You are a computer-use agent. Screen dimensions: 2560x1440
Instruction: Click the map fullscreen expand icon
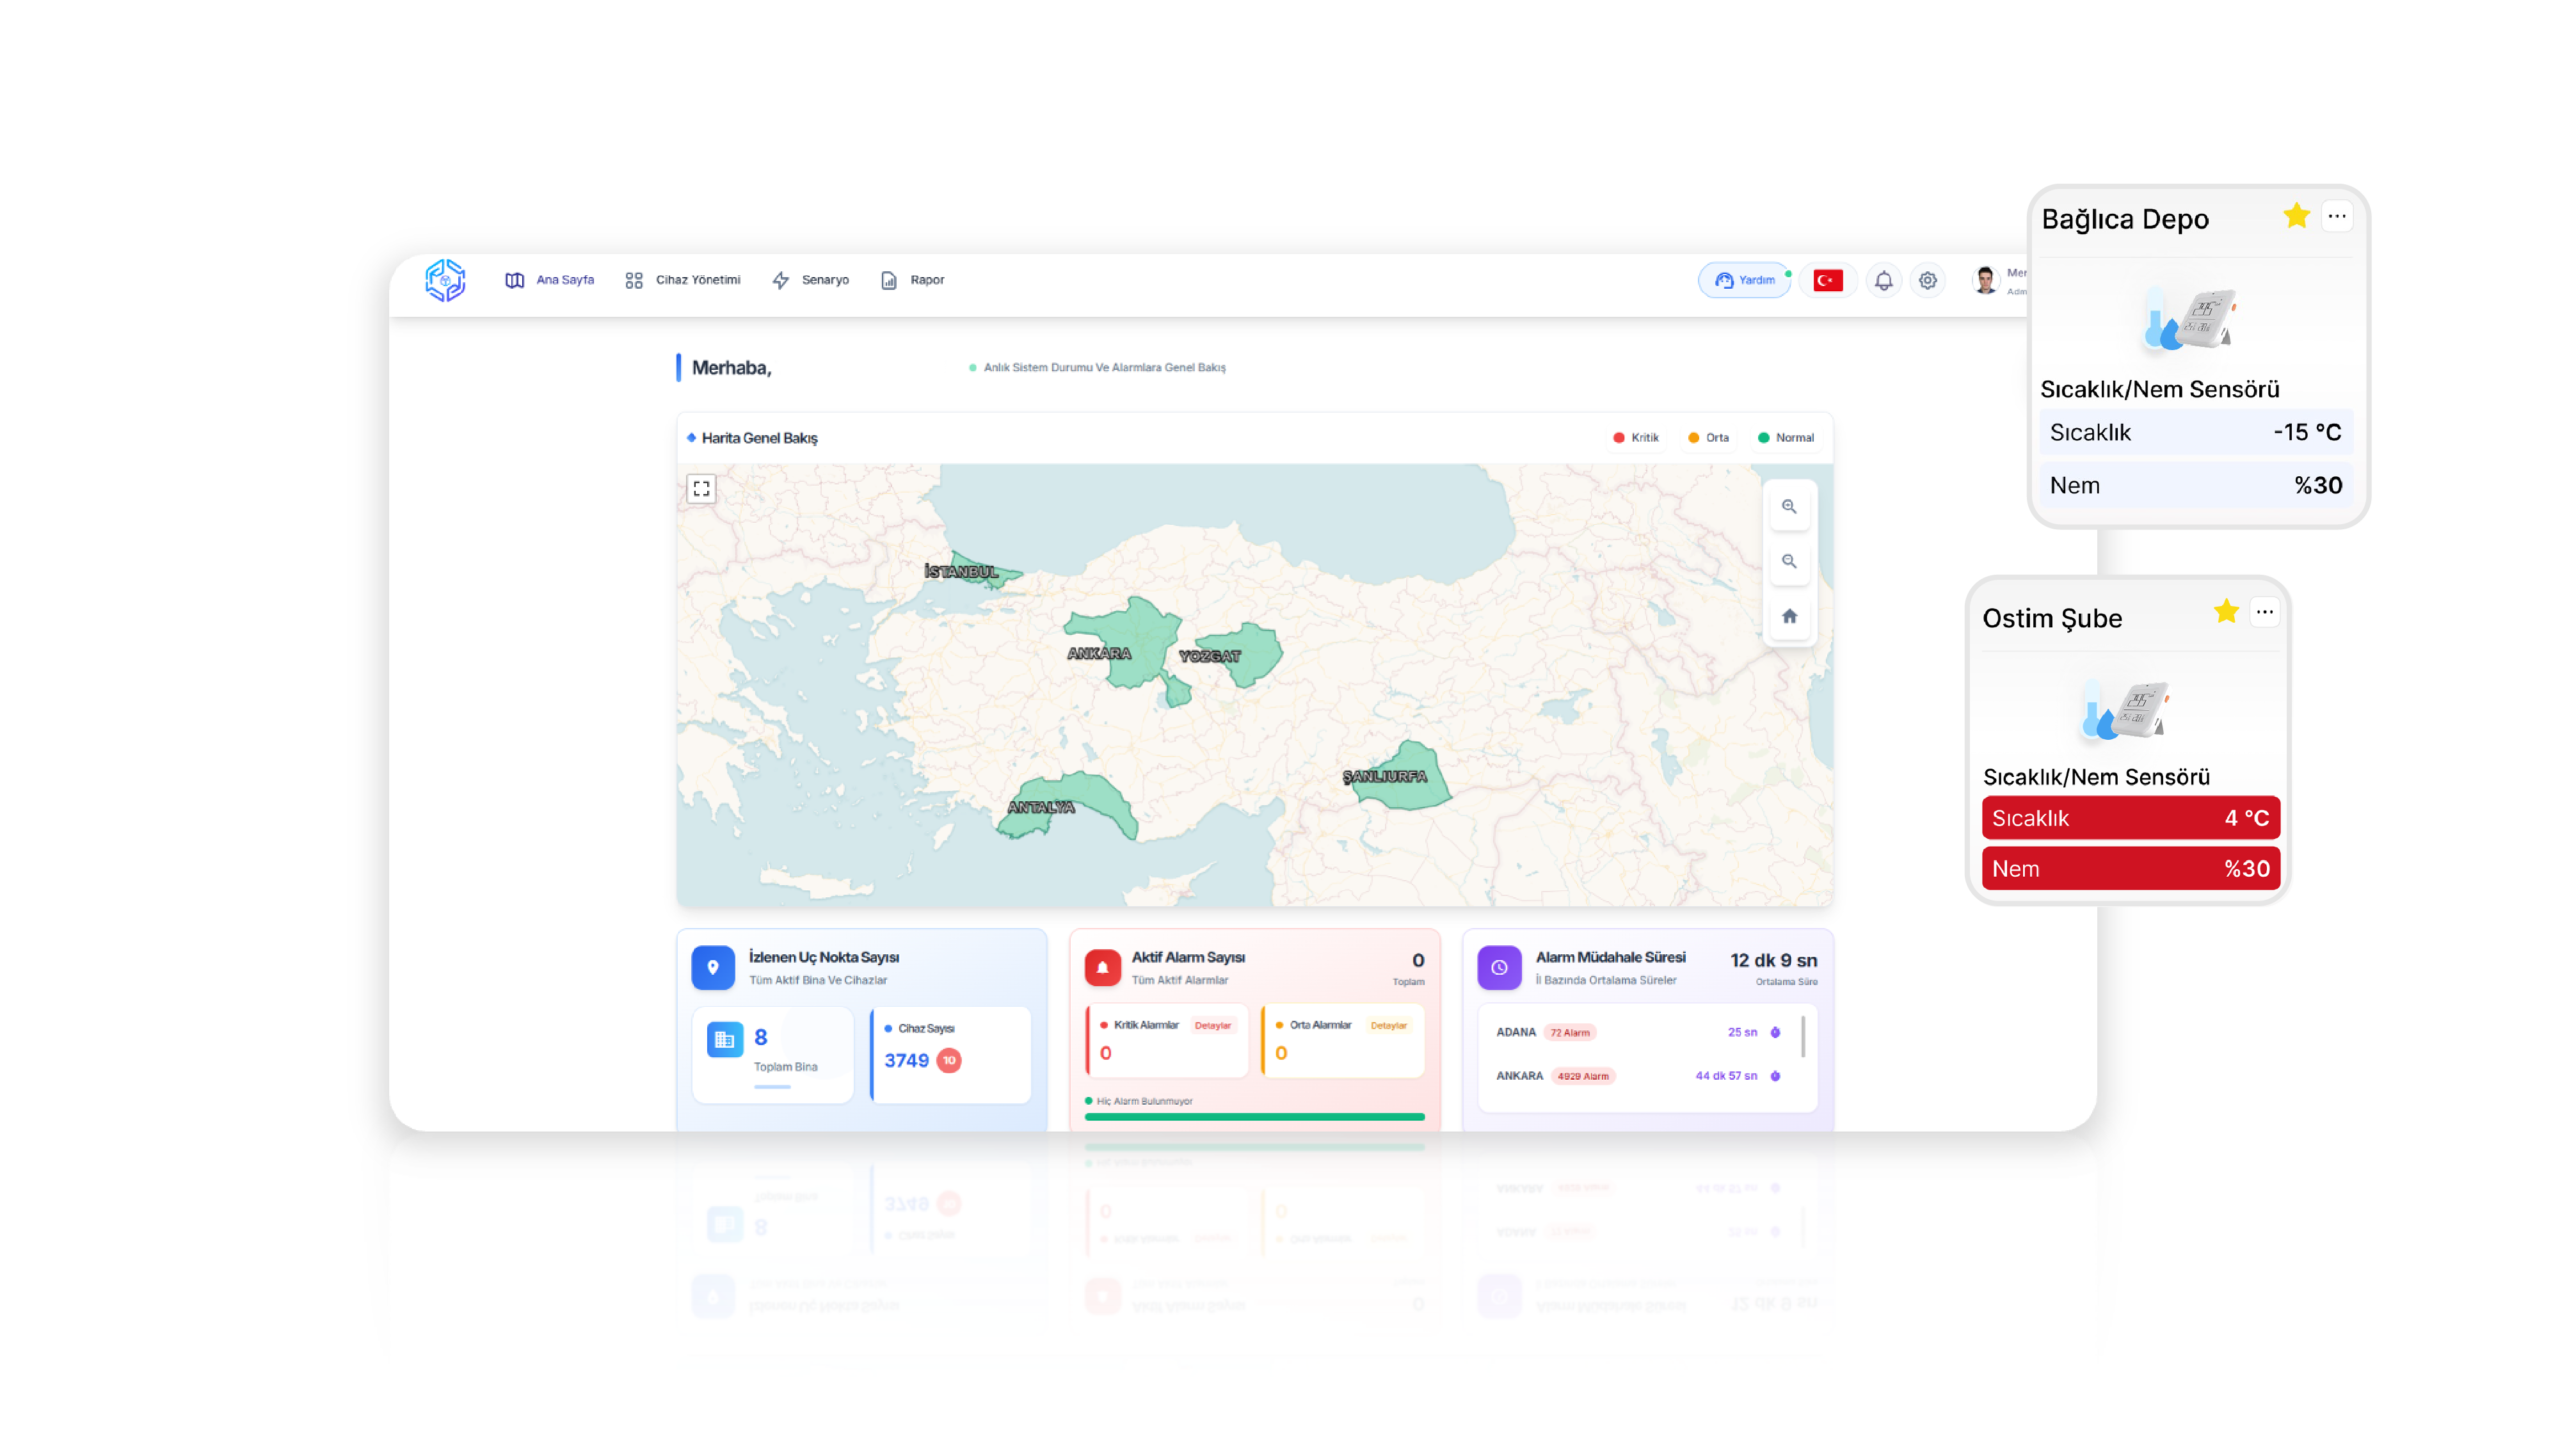click(x=701, y=489)
